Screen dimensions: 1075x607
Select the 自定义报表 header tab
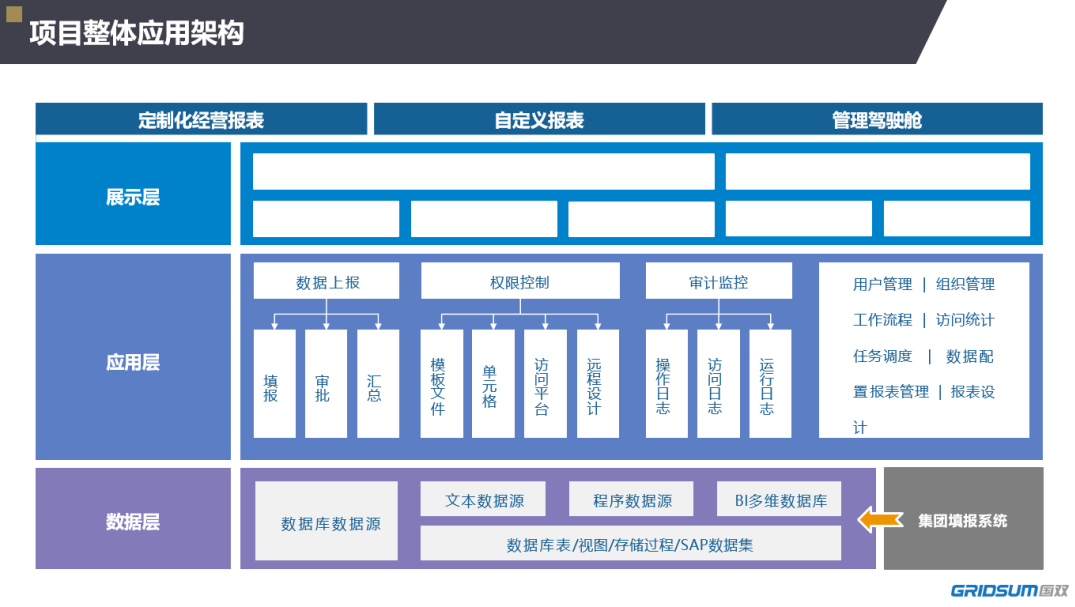(539, 119)
